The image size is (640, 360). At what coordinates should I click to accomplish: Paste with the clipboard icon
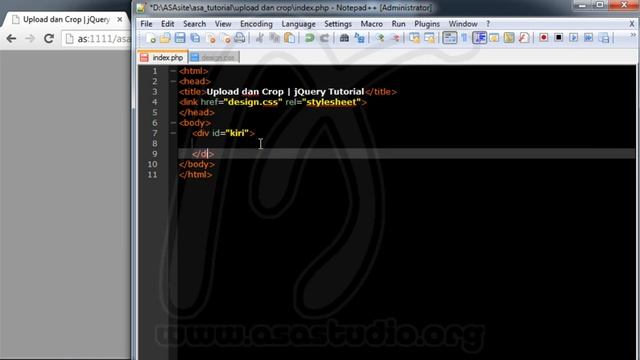289,38
